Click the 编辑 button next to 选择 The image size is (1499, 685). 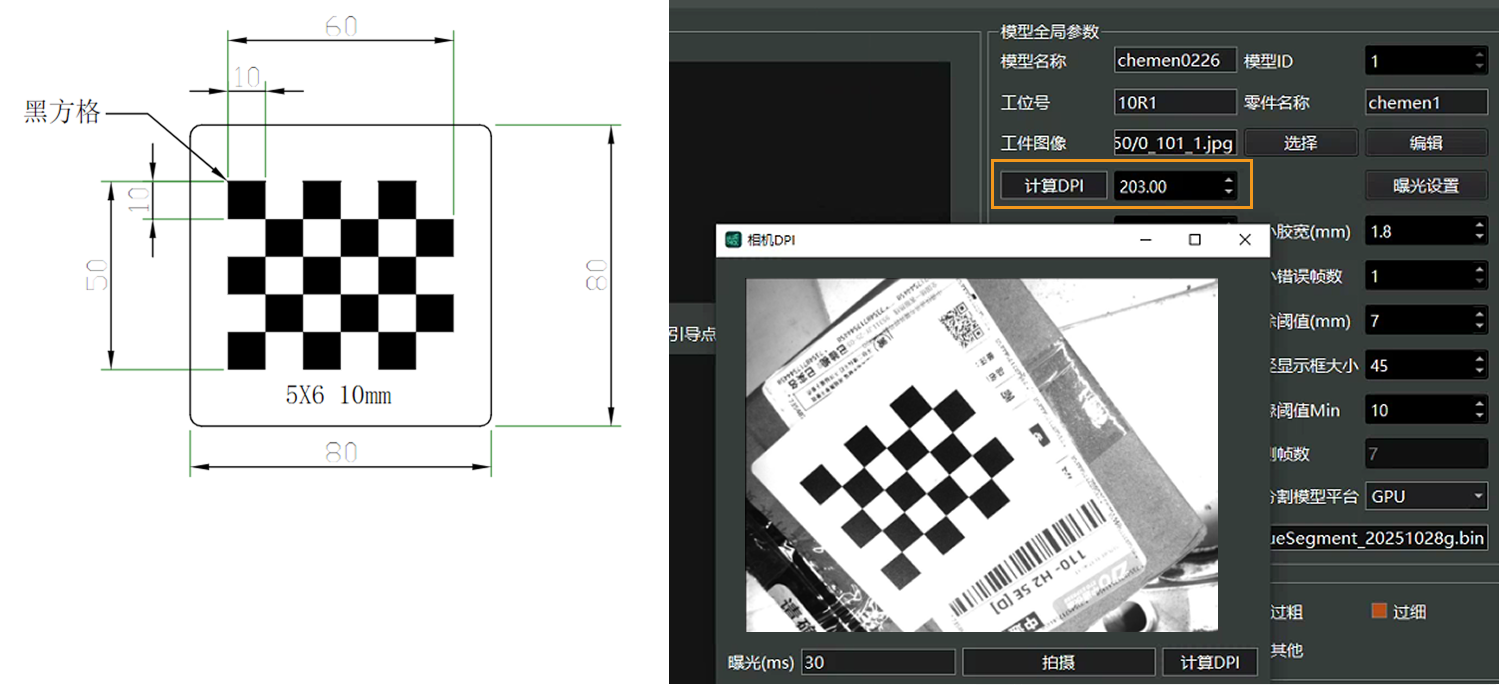(x=1426, y=143)
